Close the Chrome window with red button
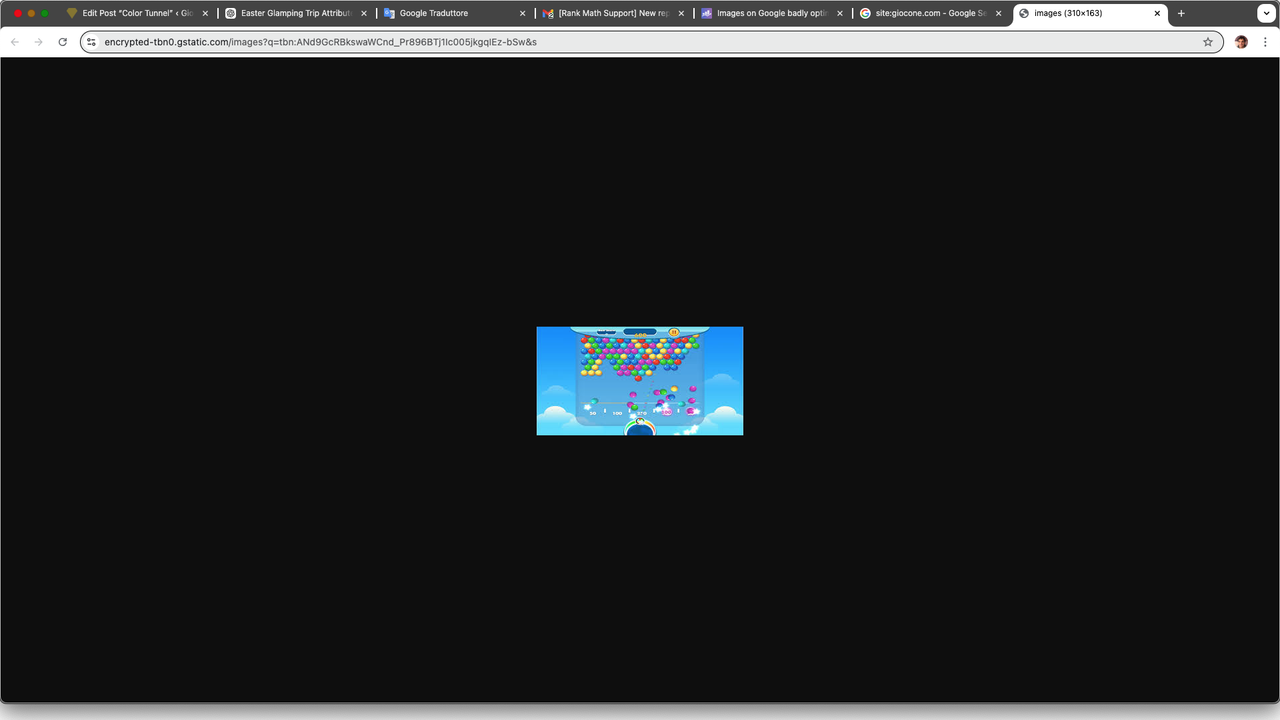Viewport: 1280px width, 720px height. click(x=17, y=13)
